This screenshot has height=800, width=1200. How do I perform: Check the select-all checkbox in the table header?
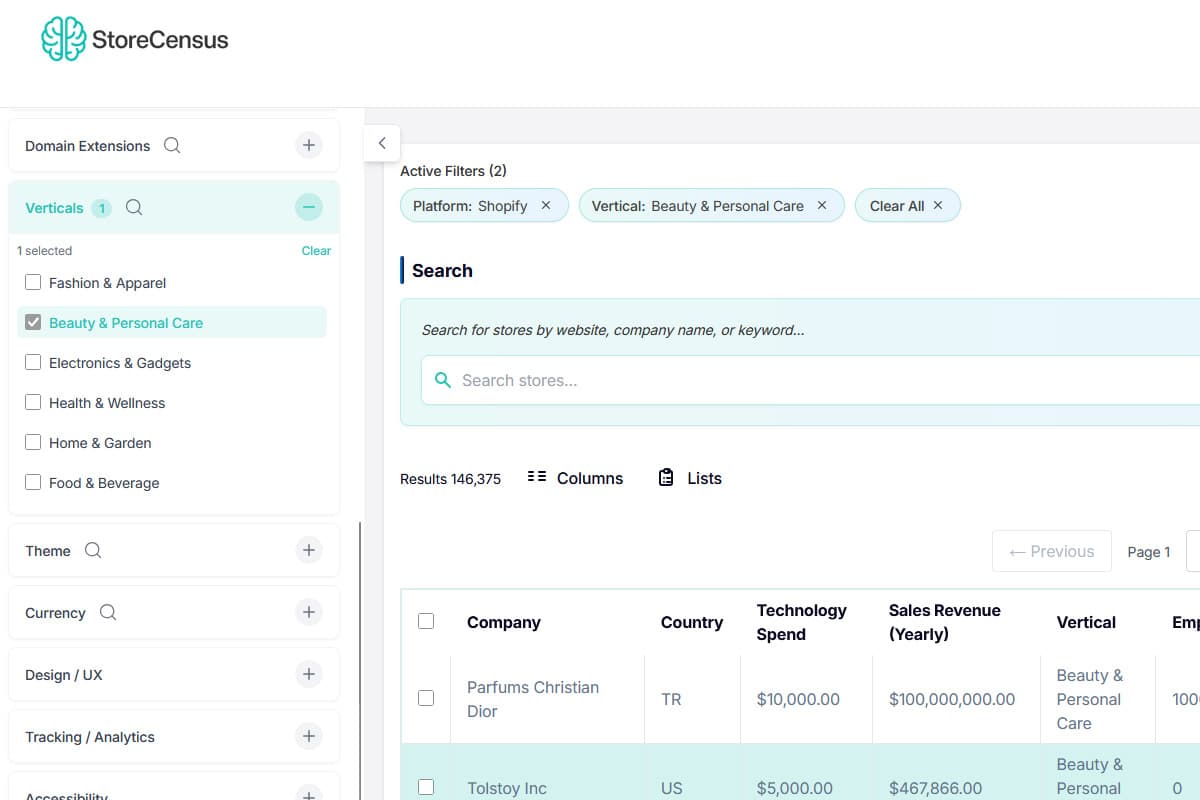(x=426, y=620)
